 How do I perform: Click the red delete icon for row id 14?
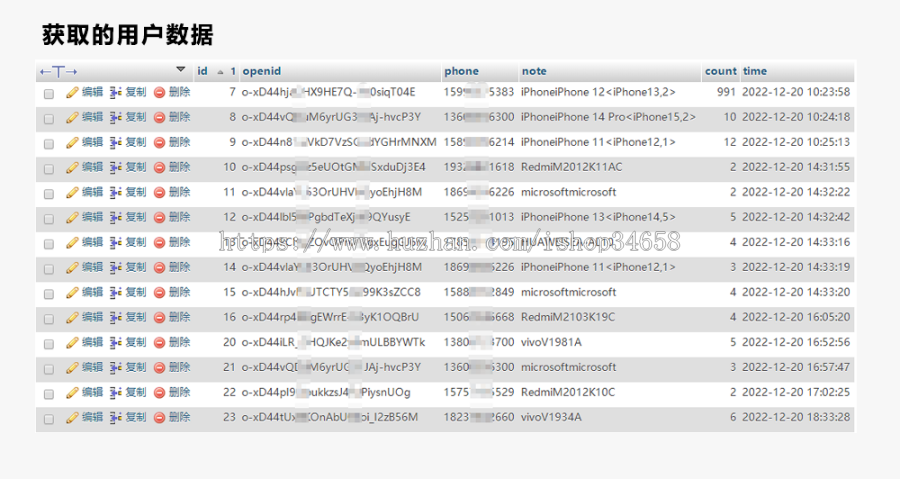160,267
